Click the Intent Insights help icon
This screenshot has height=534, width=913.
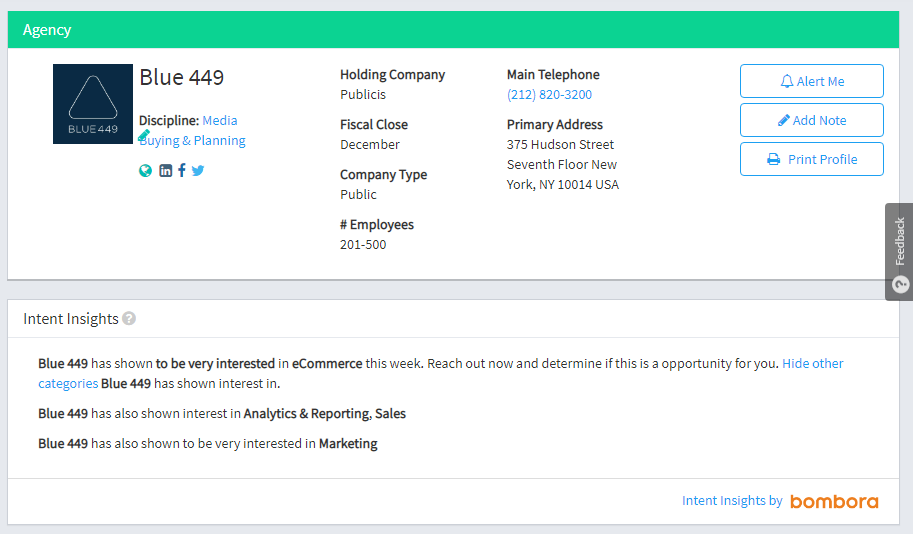tap(129, 319)
